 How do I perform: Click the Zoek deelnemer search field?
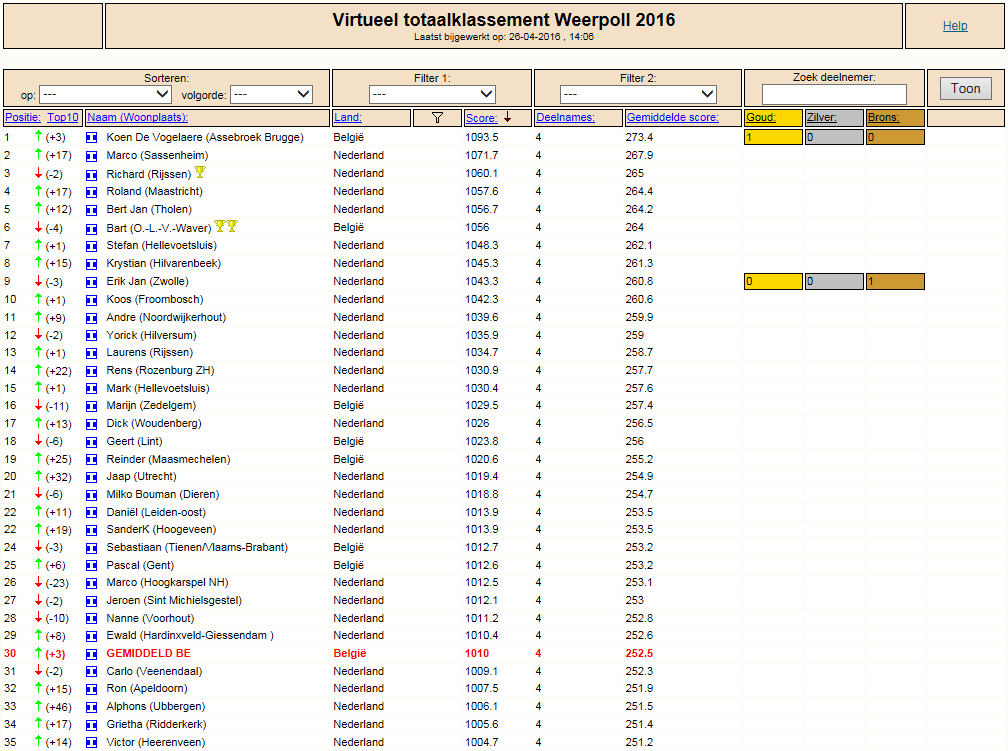point(834,95)
